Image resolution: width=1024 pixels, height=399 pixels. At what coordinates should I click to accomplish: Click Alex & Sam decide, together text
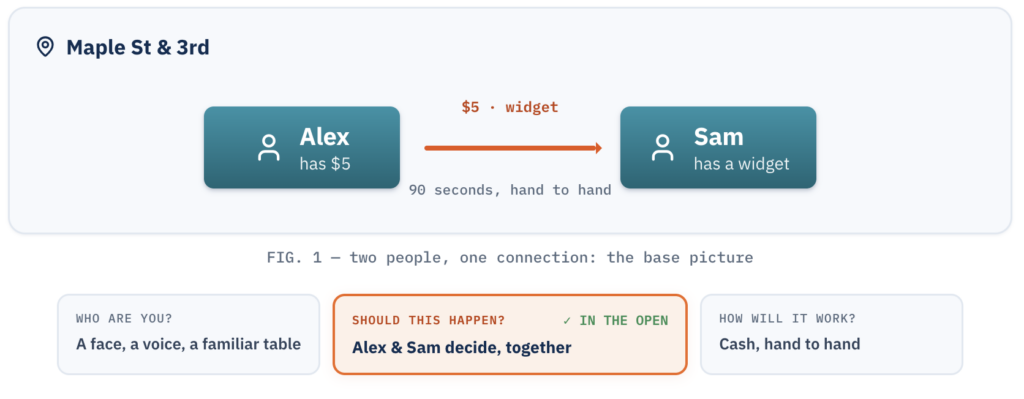[x=462, y=347]
